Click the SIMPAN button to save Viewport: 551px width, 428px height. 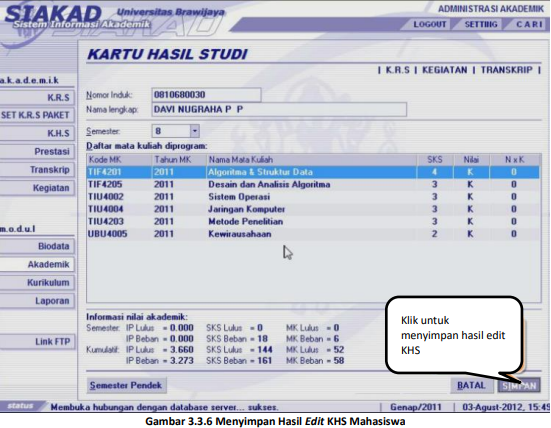tap(519, 386)
